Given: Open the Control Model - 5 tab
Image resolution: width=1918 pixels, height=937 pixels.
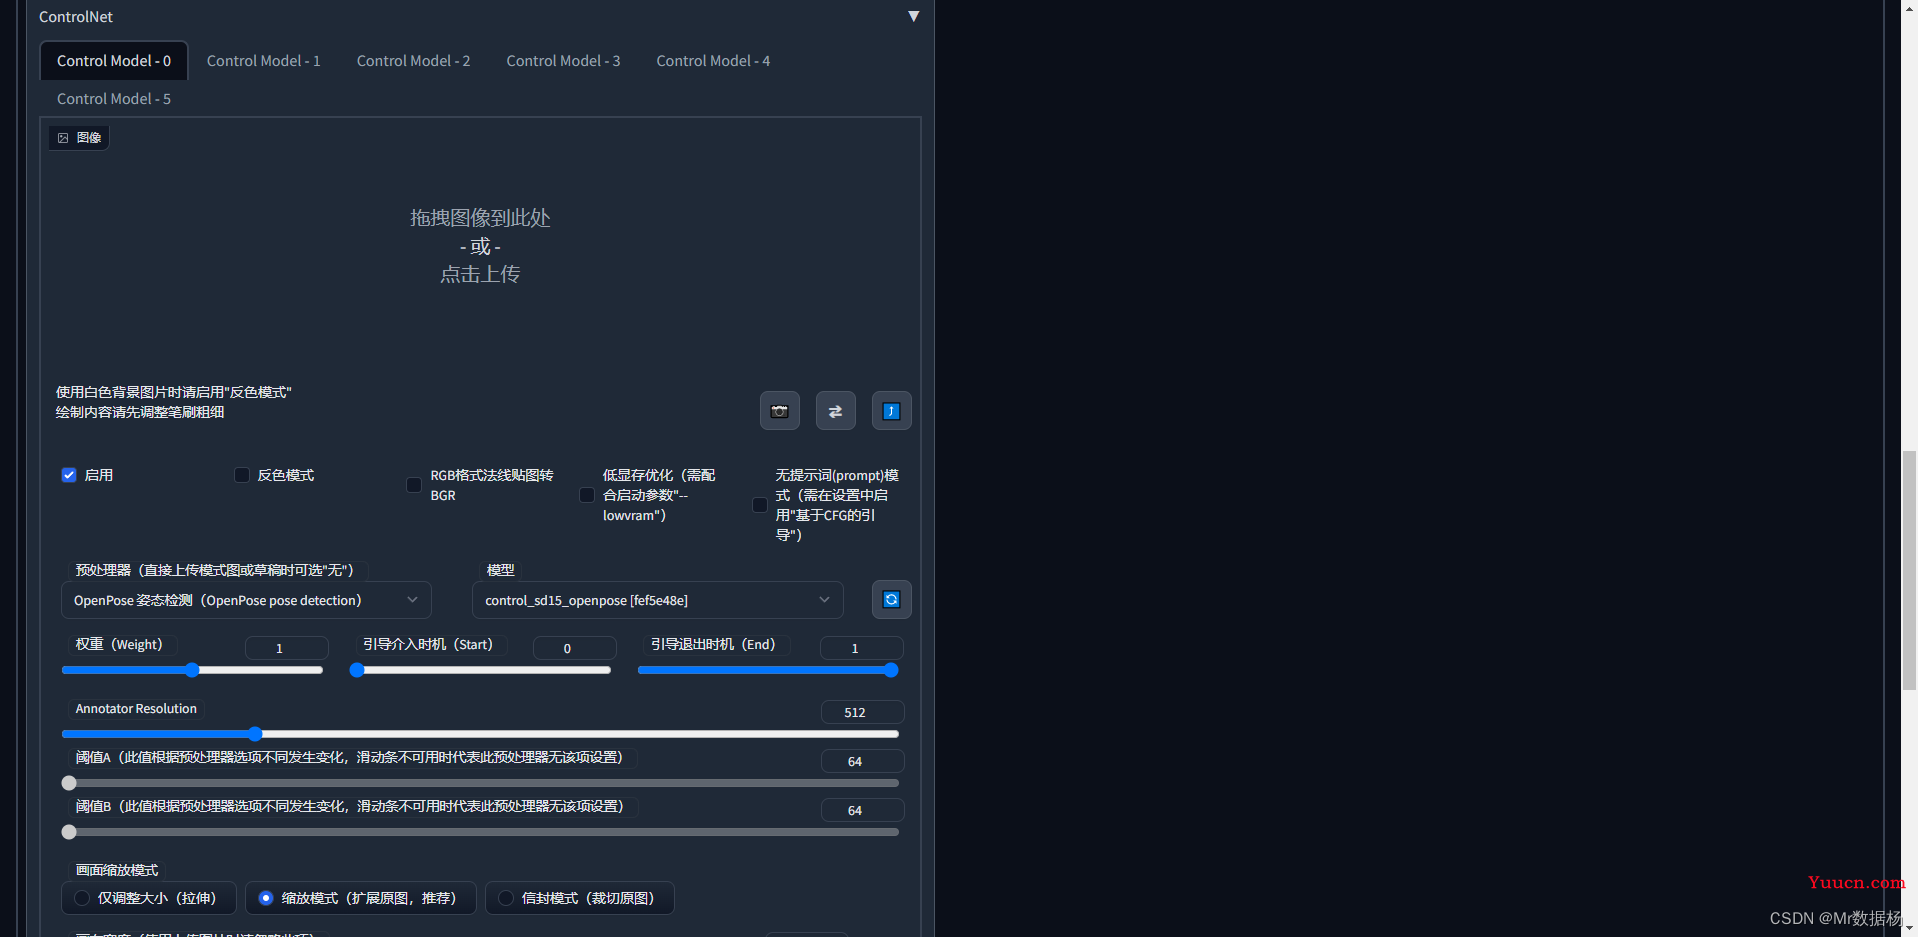Looking at the screenshot, I should click(114, 99).
